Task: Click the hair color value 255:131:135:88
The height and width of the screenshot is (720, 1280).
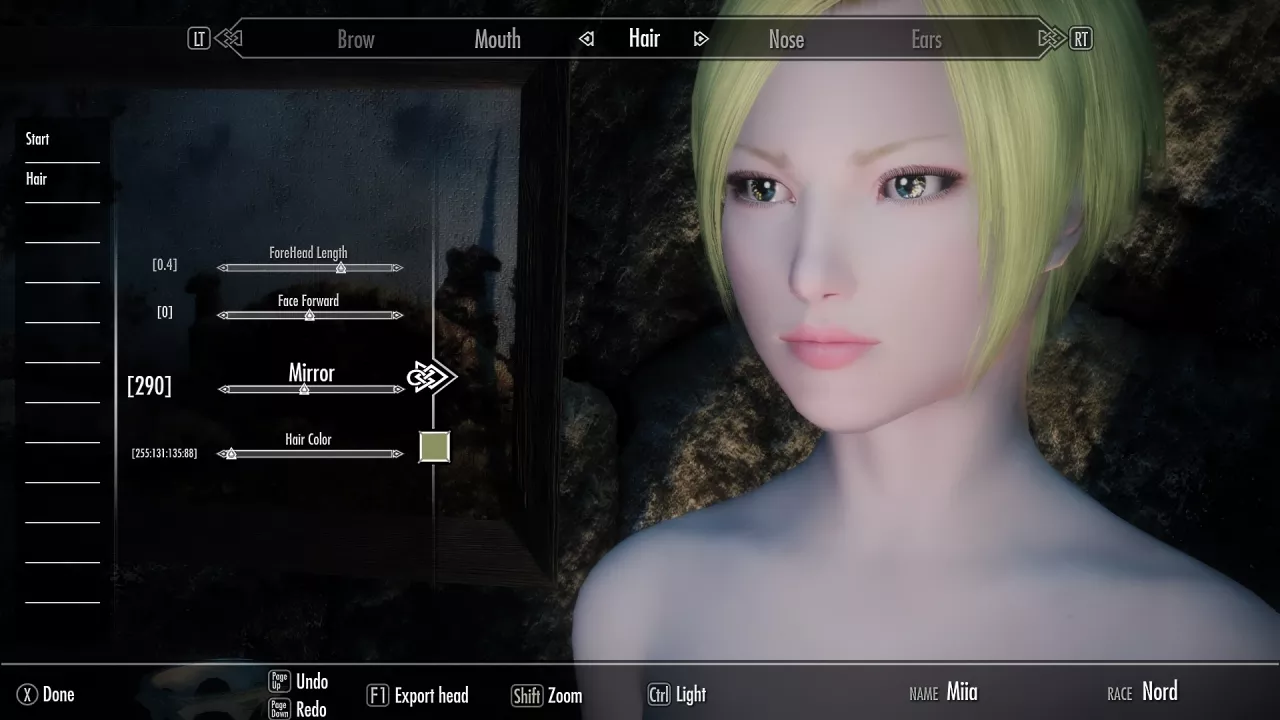Action: coord(164,453)
